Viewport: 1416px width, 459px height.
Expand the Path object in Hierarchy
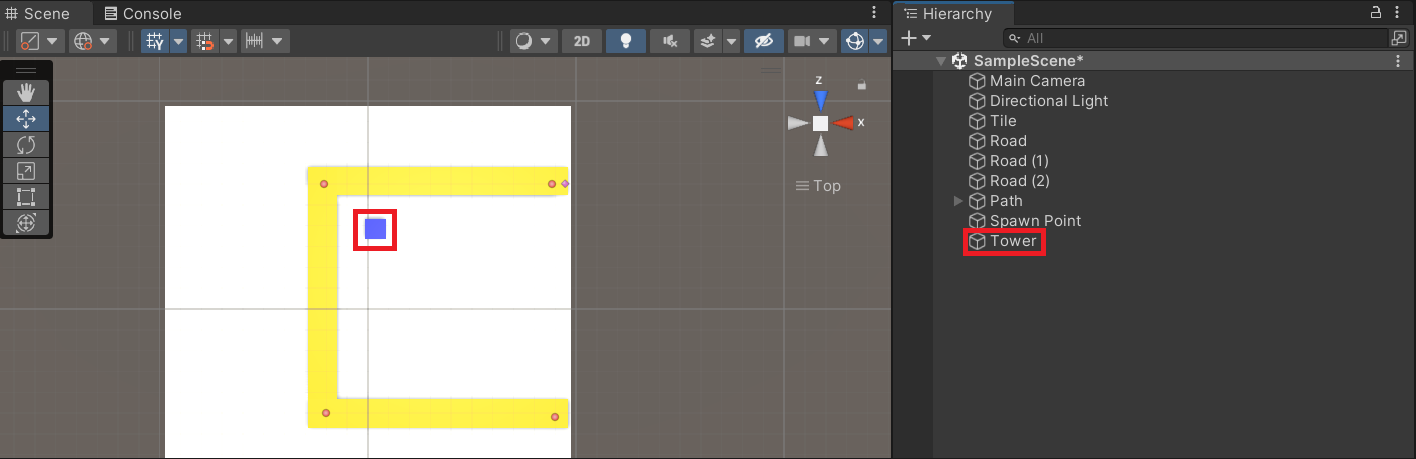(x=960, y=201)
